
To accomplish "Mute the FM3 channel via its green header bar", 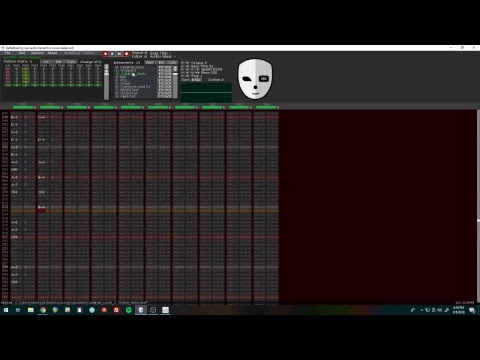I will click(77, 107).
